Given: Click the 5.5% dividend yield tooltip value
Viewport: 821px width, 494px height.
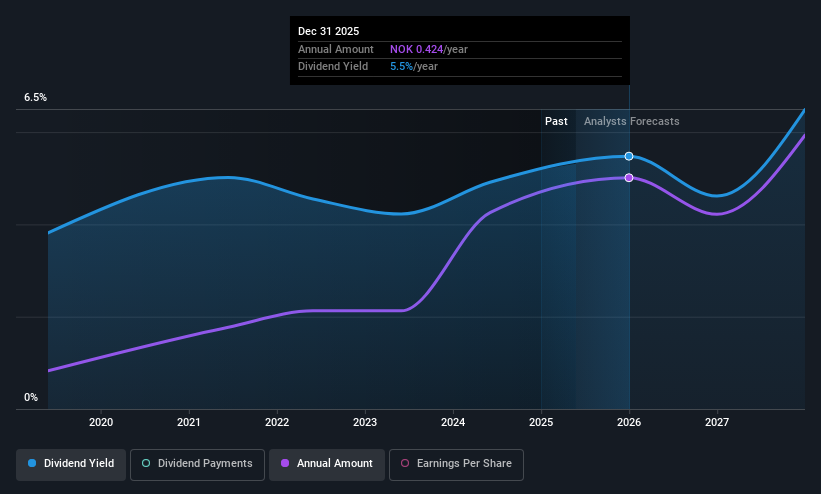Looking at the screenshot, I should tap(402, 67).
